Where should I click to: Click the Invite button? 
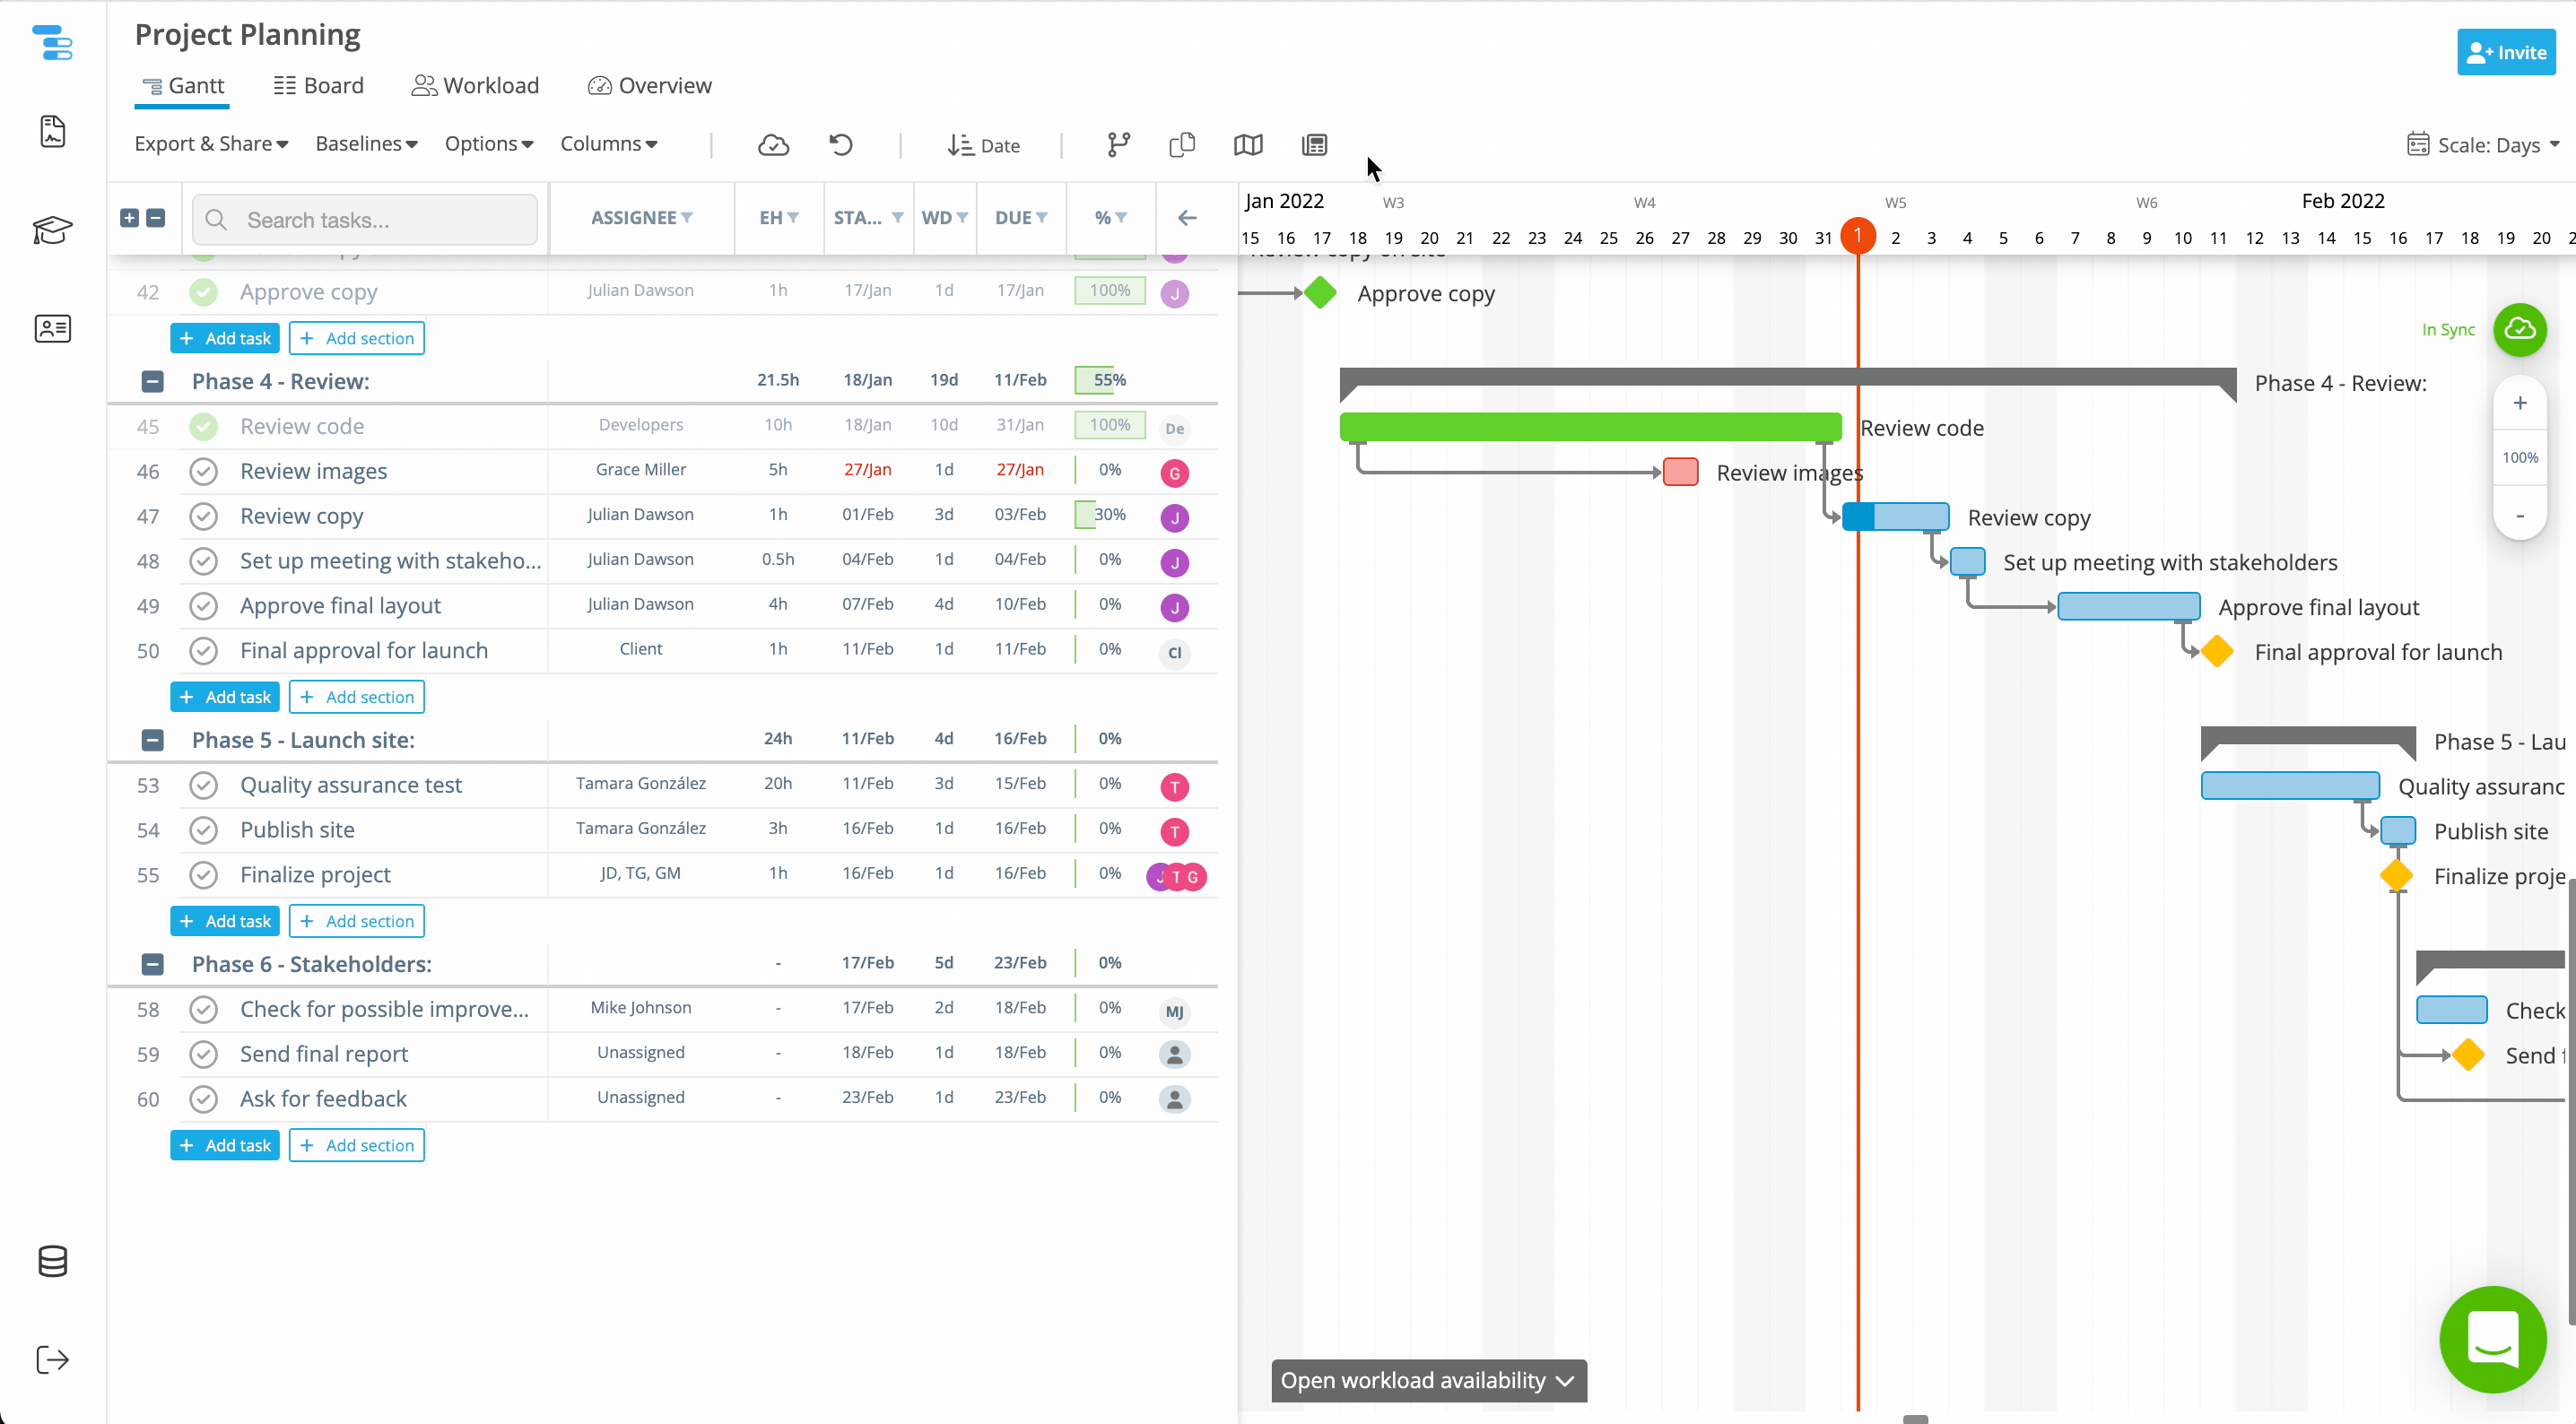coord(2506,52)
